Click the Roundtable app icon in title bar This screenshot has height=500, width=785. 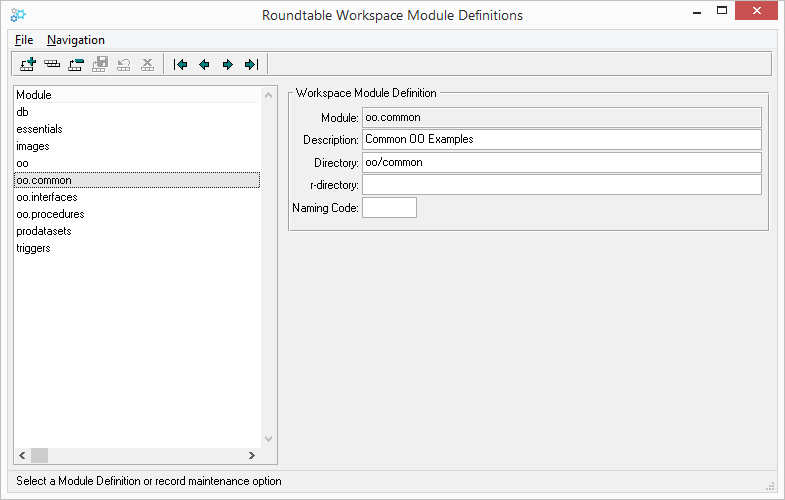pyautogui.click(x=18, y=15)
